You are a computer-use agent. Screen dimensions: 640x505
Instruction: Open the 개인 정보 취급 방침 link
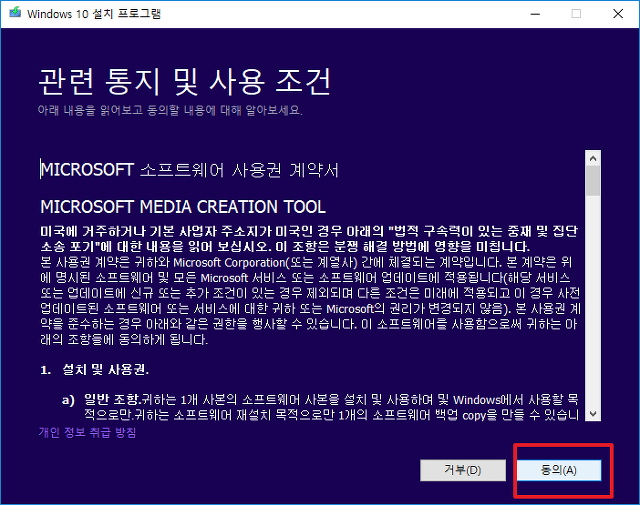pos(87,432)
